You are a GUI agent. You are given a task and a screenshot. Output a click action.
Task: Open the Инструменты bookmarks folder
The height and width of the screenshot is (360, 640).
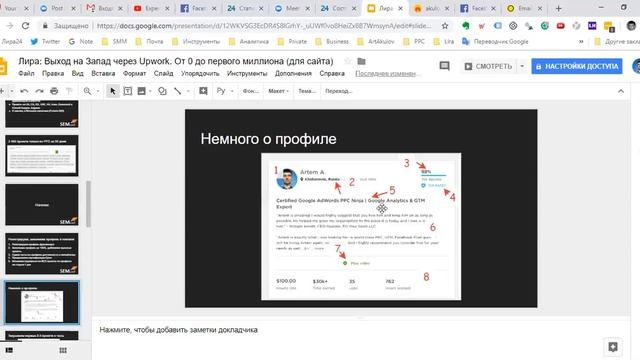(x=196, y=42)
